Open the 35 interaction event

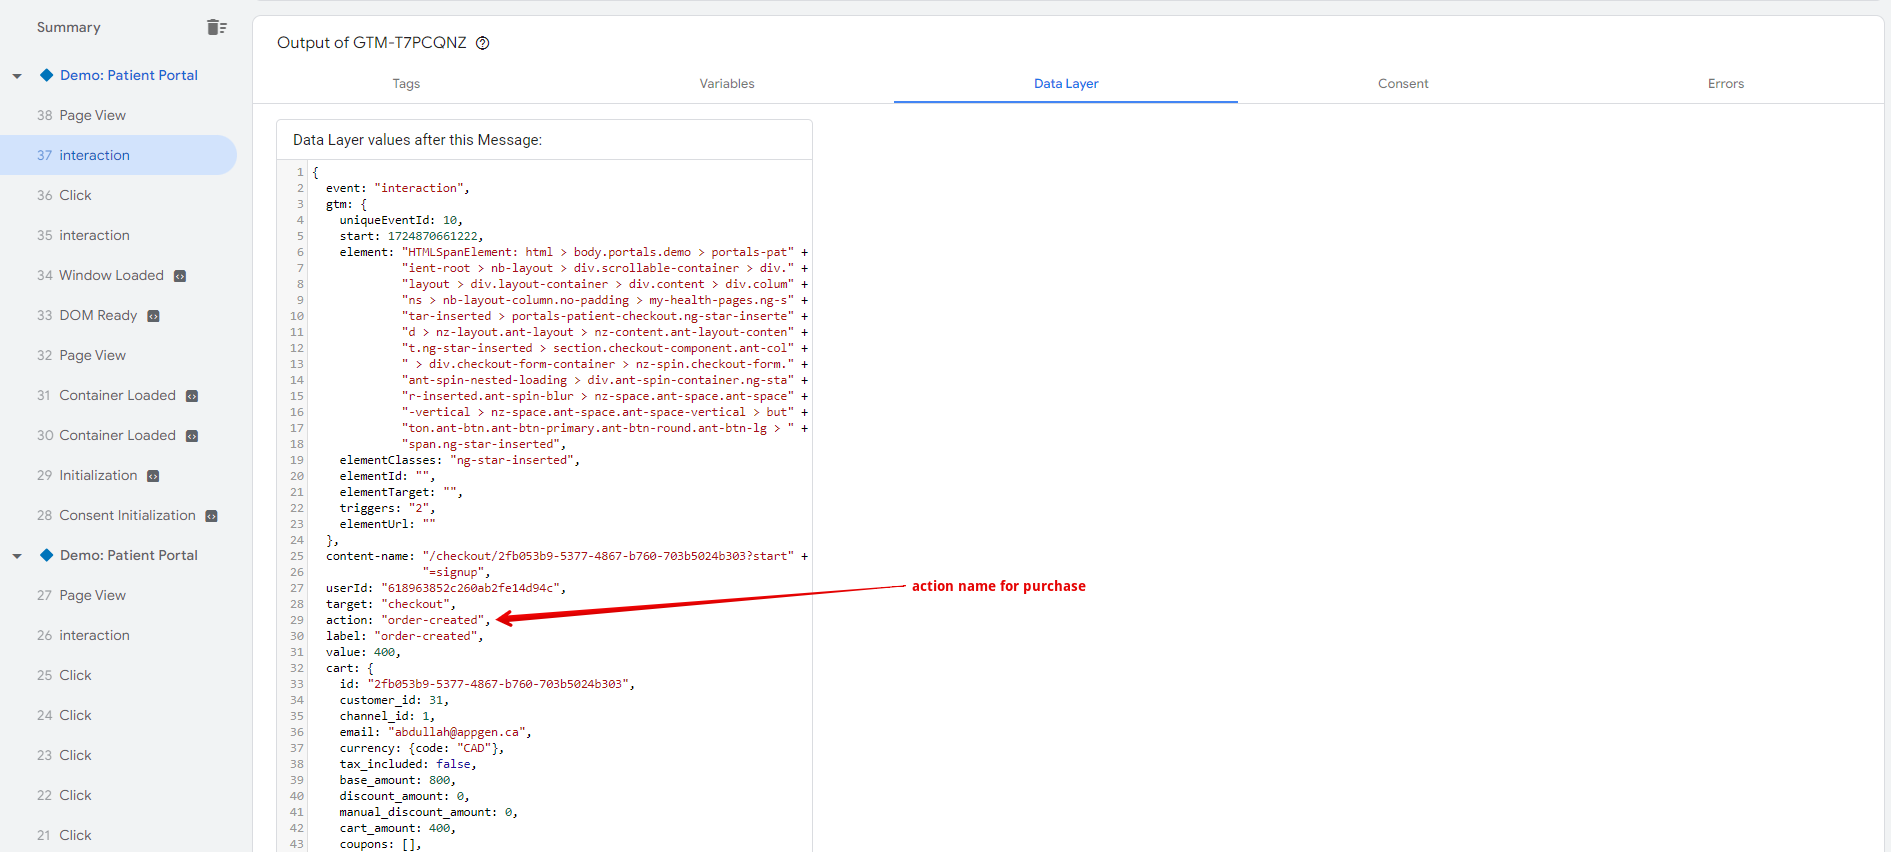point(94,235)
